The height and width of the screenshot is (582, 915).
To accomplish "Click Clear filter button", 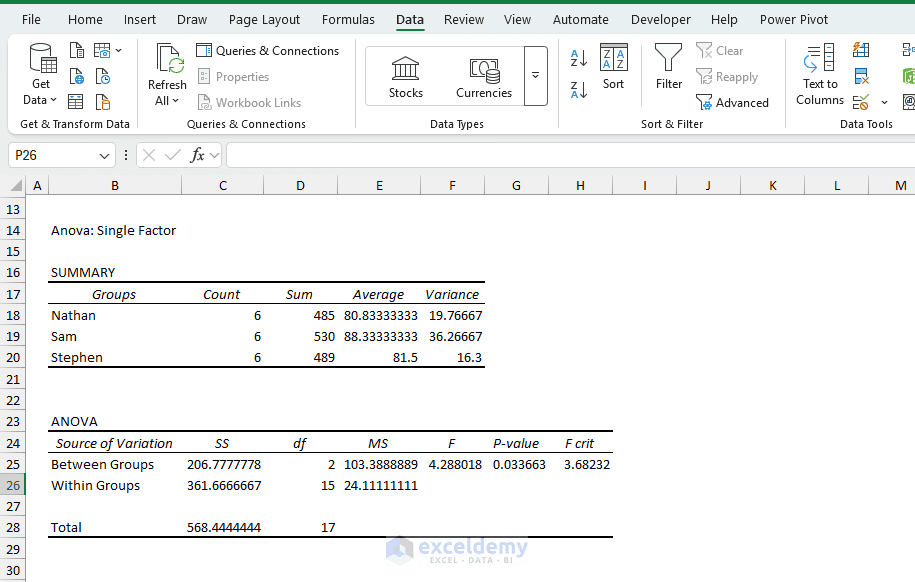I will (x=720, y=51).
